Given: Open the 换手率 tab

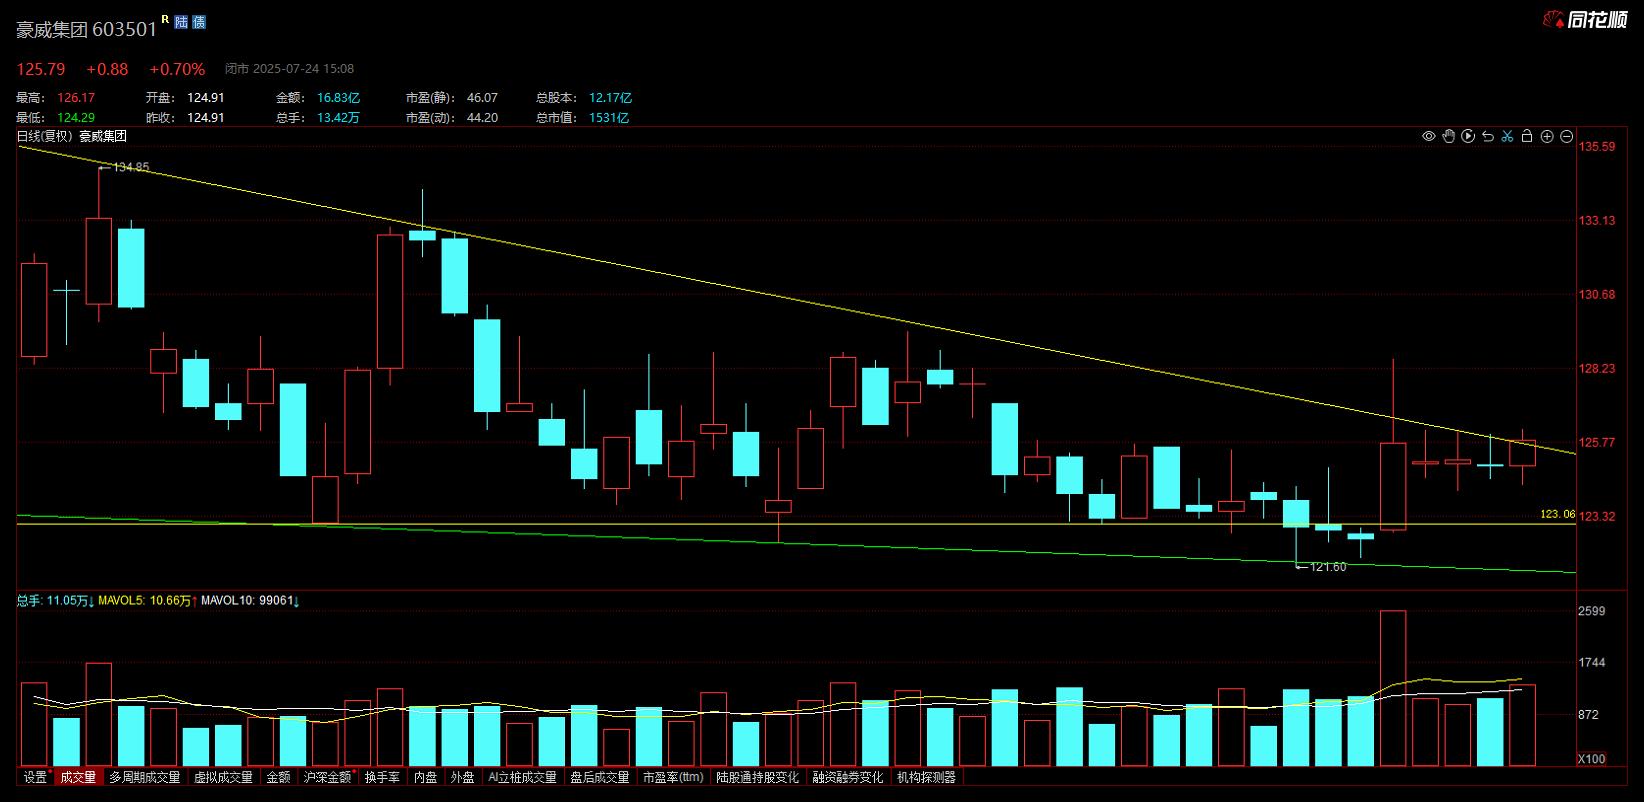Looking at the screenshot, I should pos(382,777).
